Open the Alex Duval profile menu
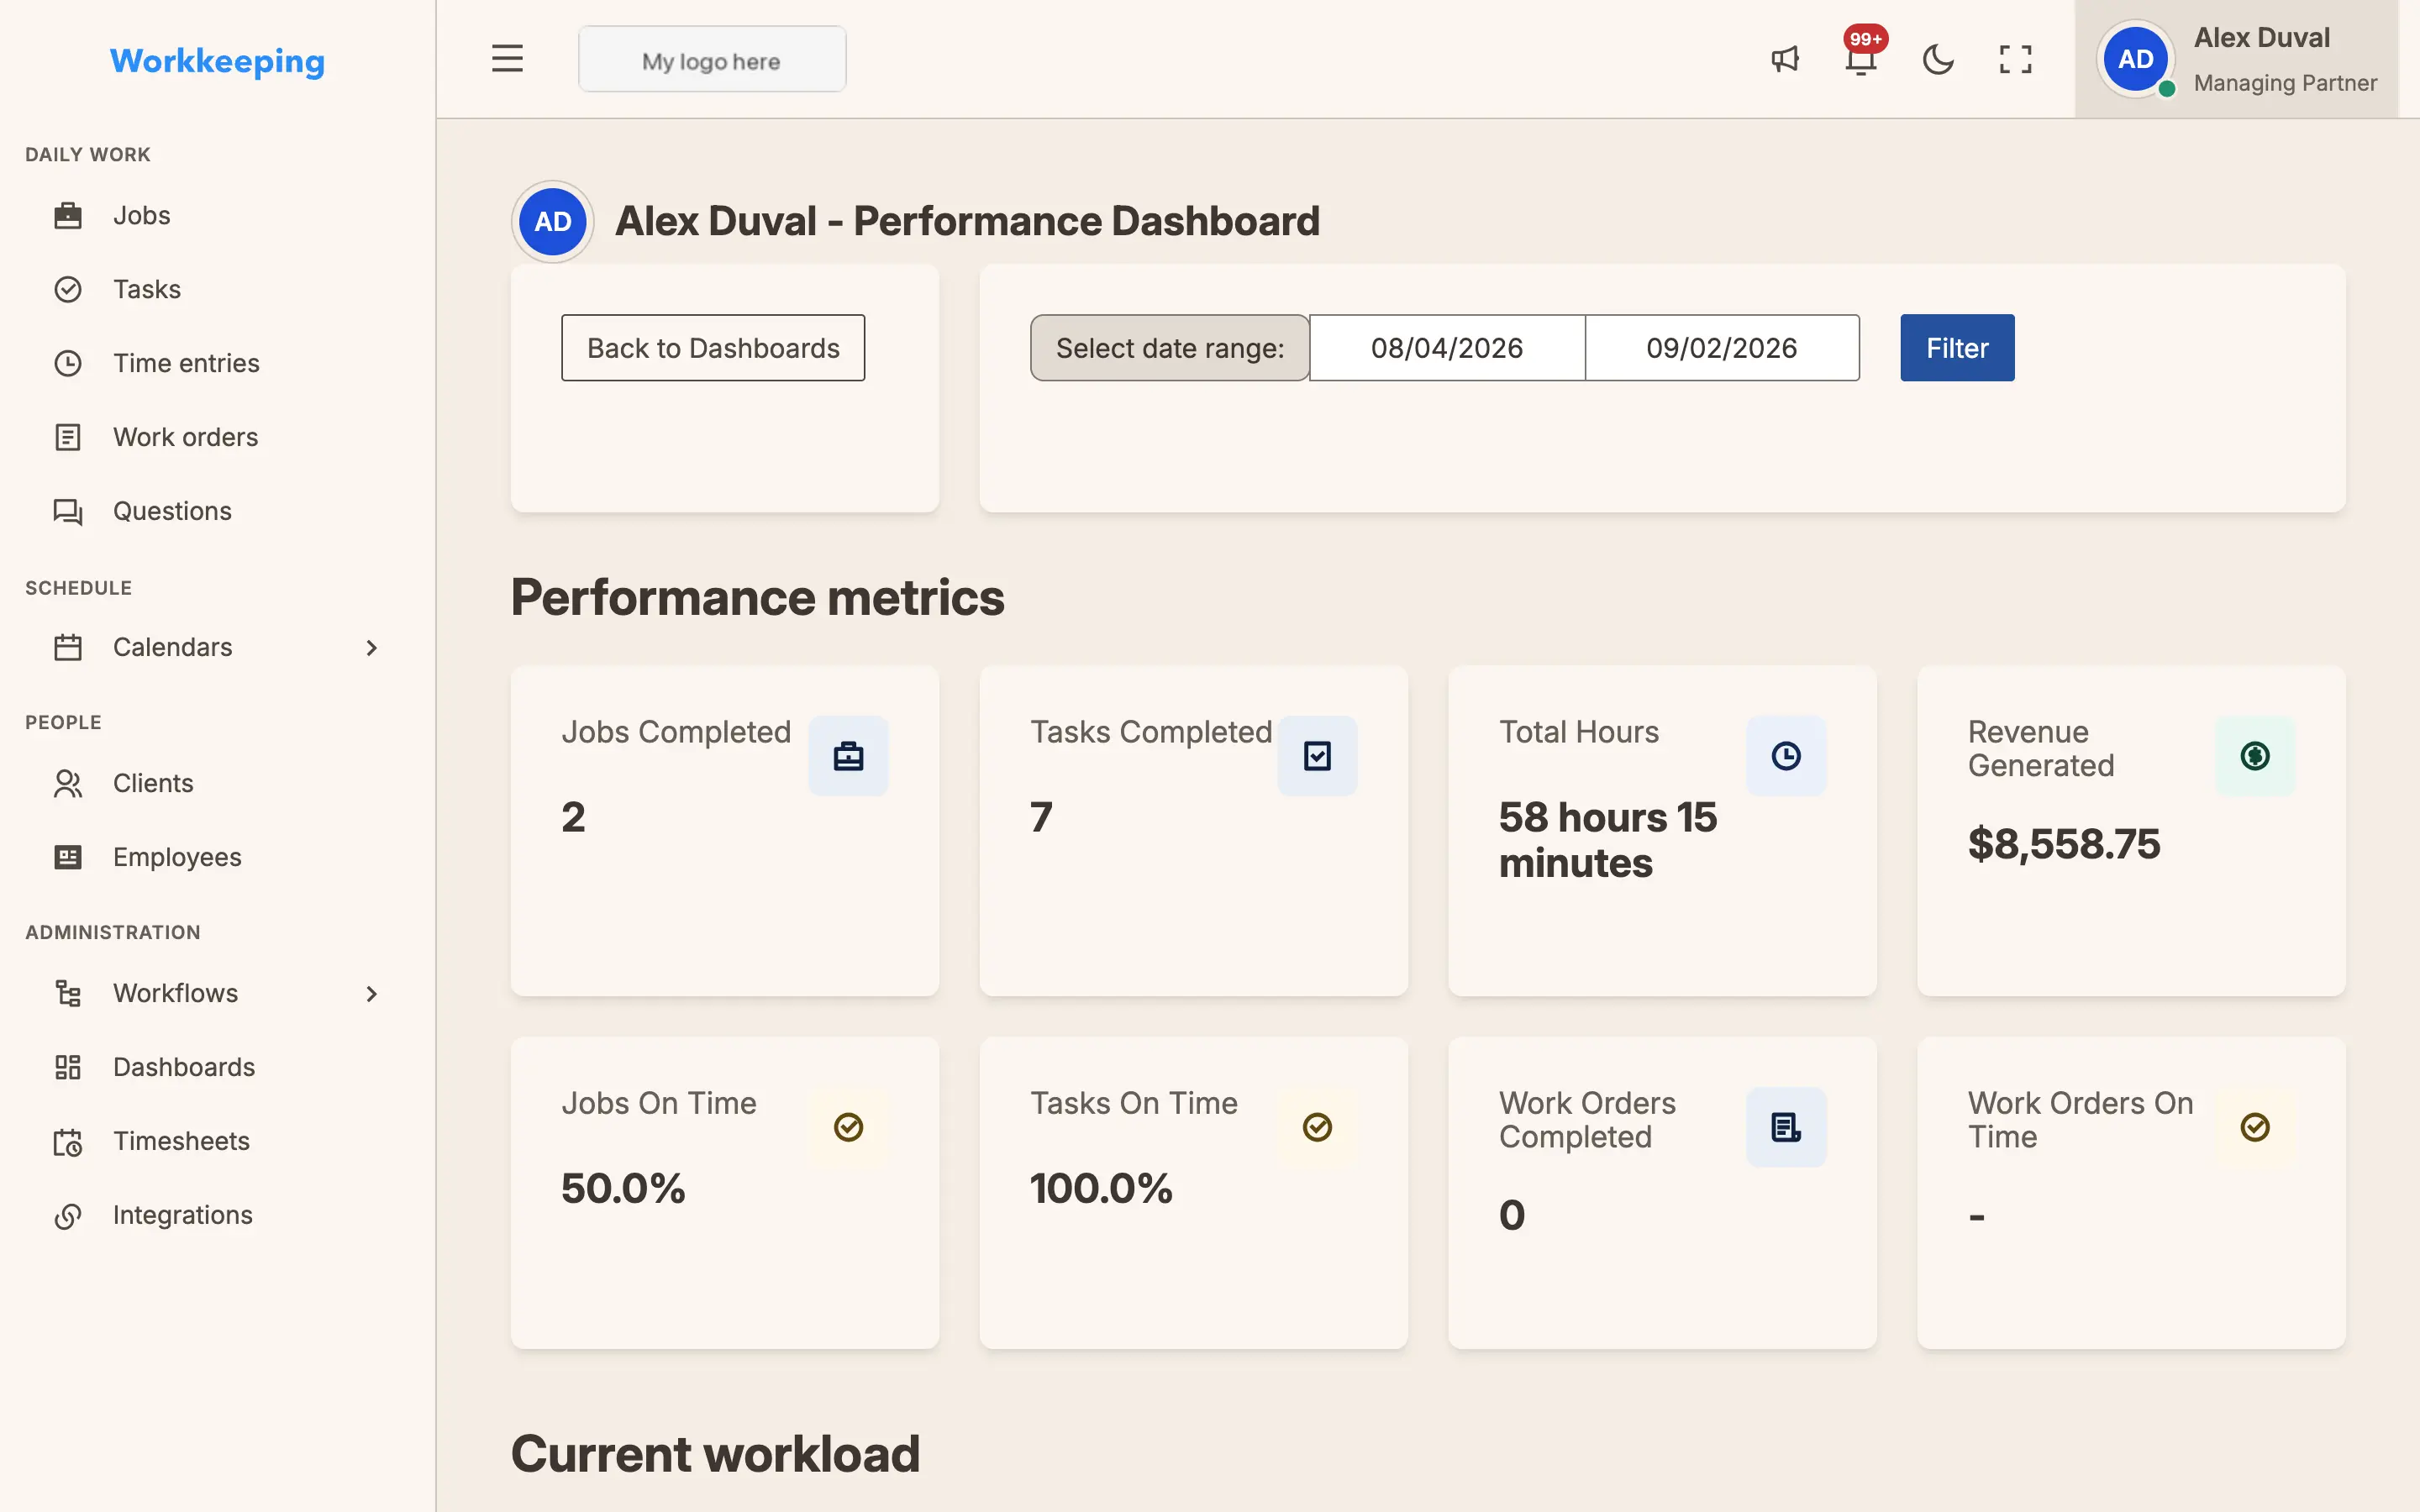Screen dimensions: 2420x1512 (x=2236, y=59)
